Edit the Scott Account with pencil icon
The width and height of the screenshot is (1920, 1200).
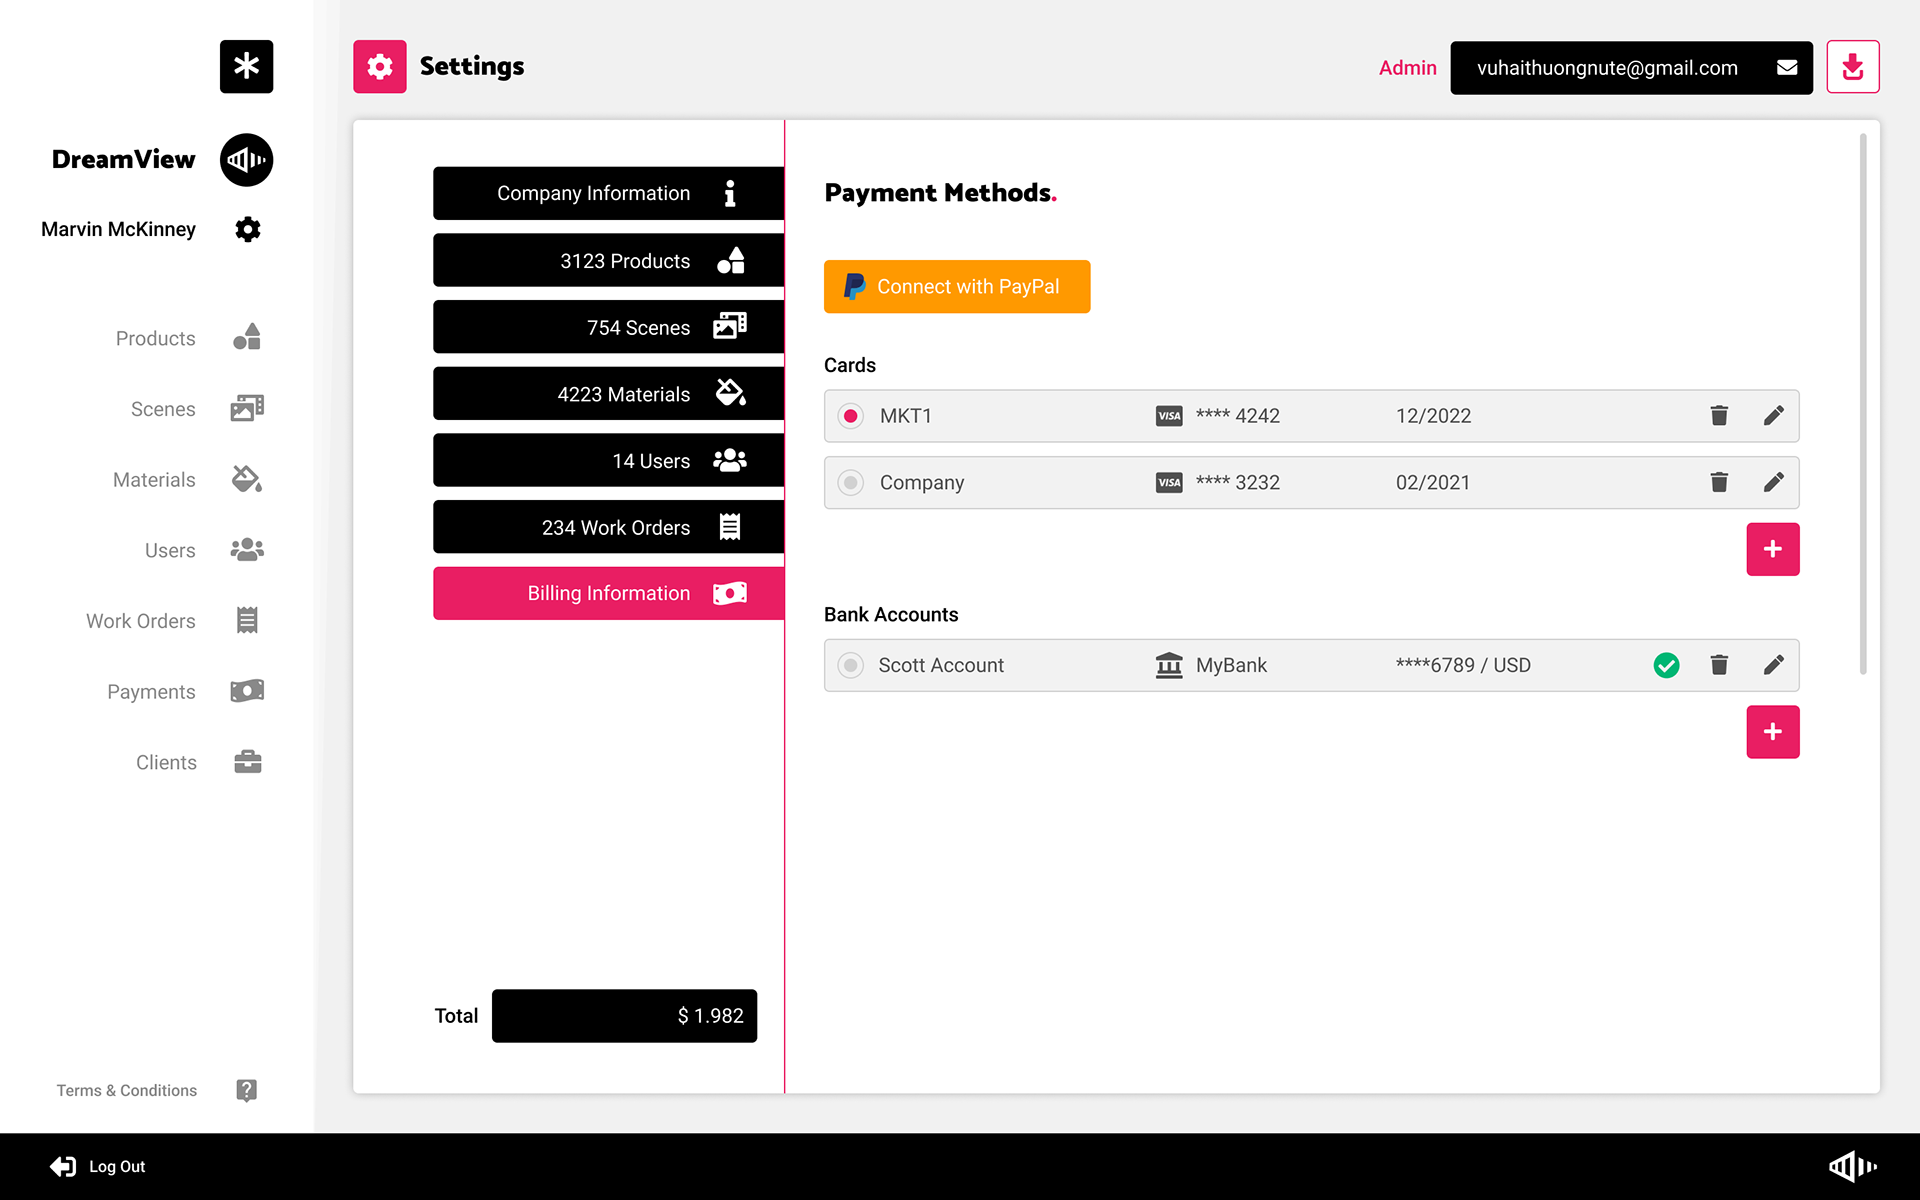pyautogui.click(x=1773, y=665)
